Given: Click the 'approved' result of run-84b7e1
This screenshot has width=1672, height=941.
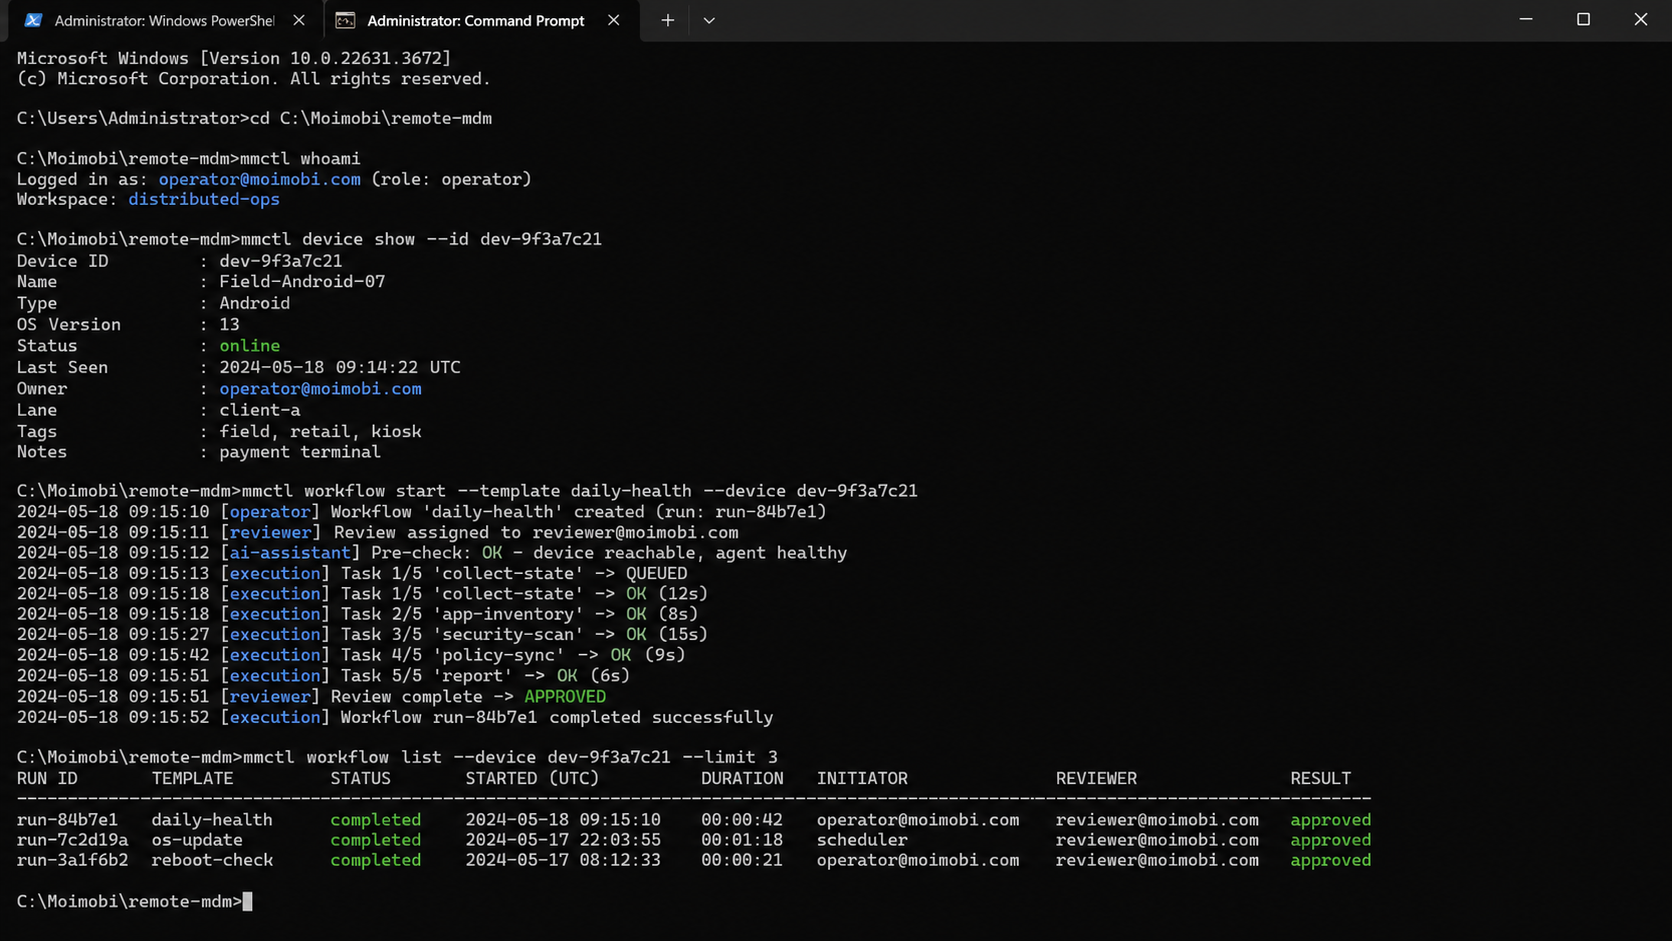Looking at the screenshot, I should 1331,820.
